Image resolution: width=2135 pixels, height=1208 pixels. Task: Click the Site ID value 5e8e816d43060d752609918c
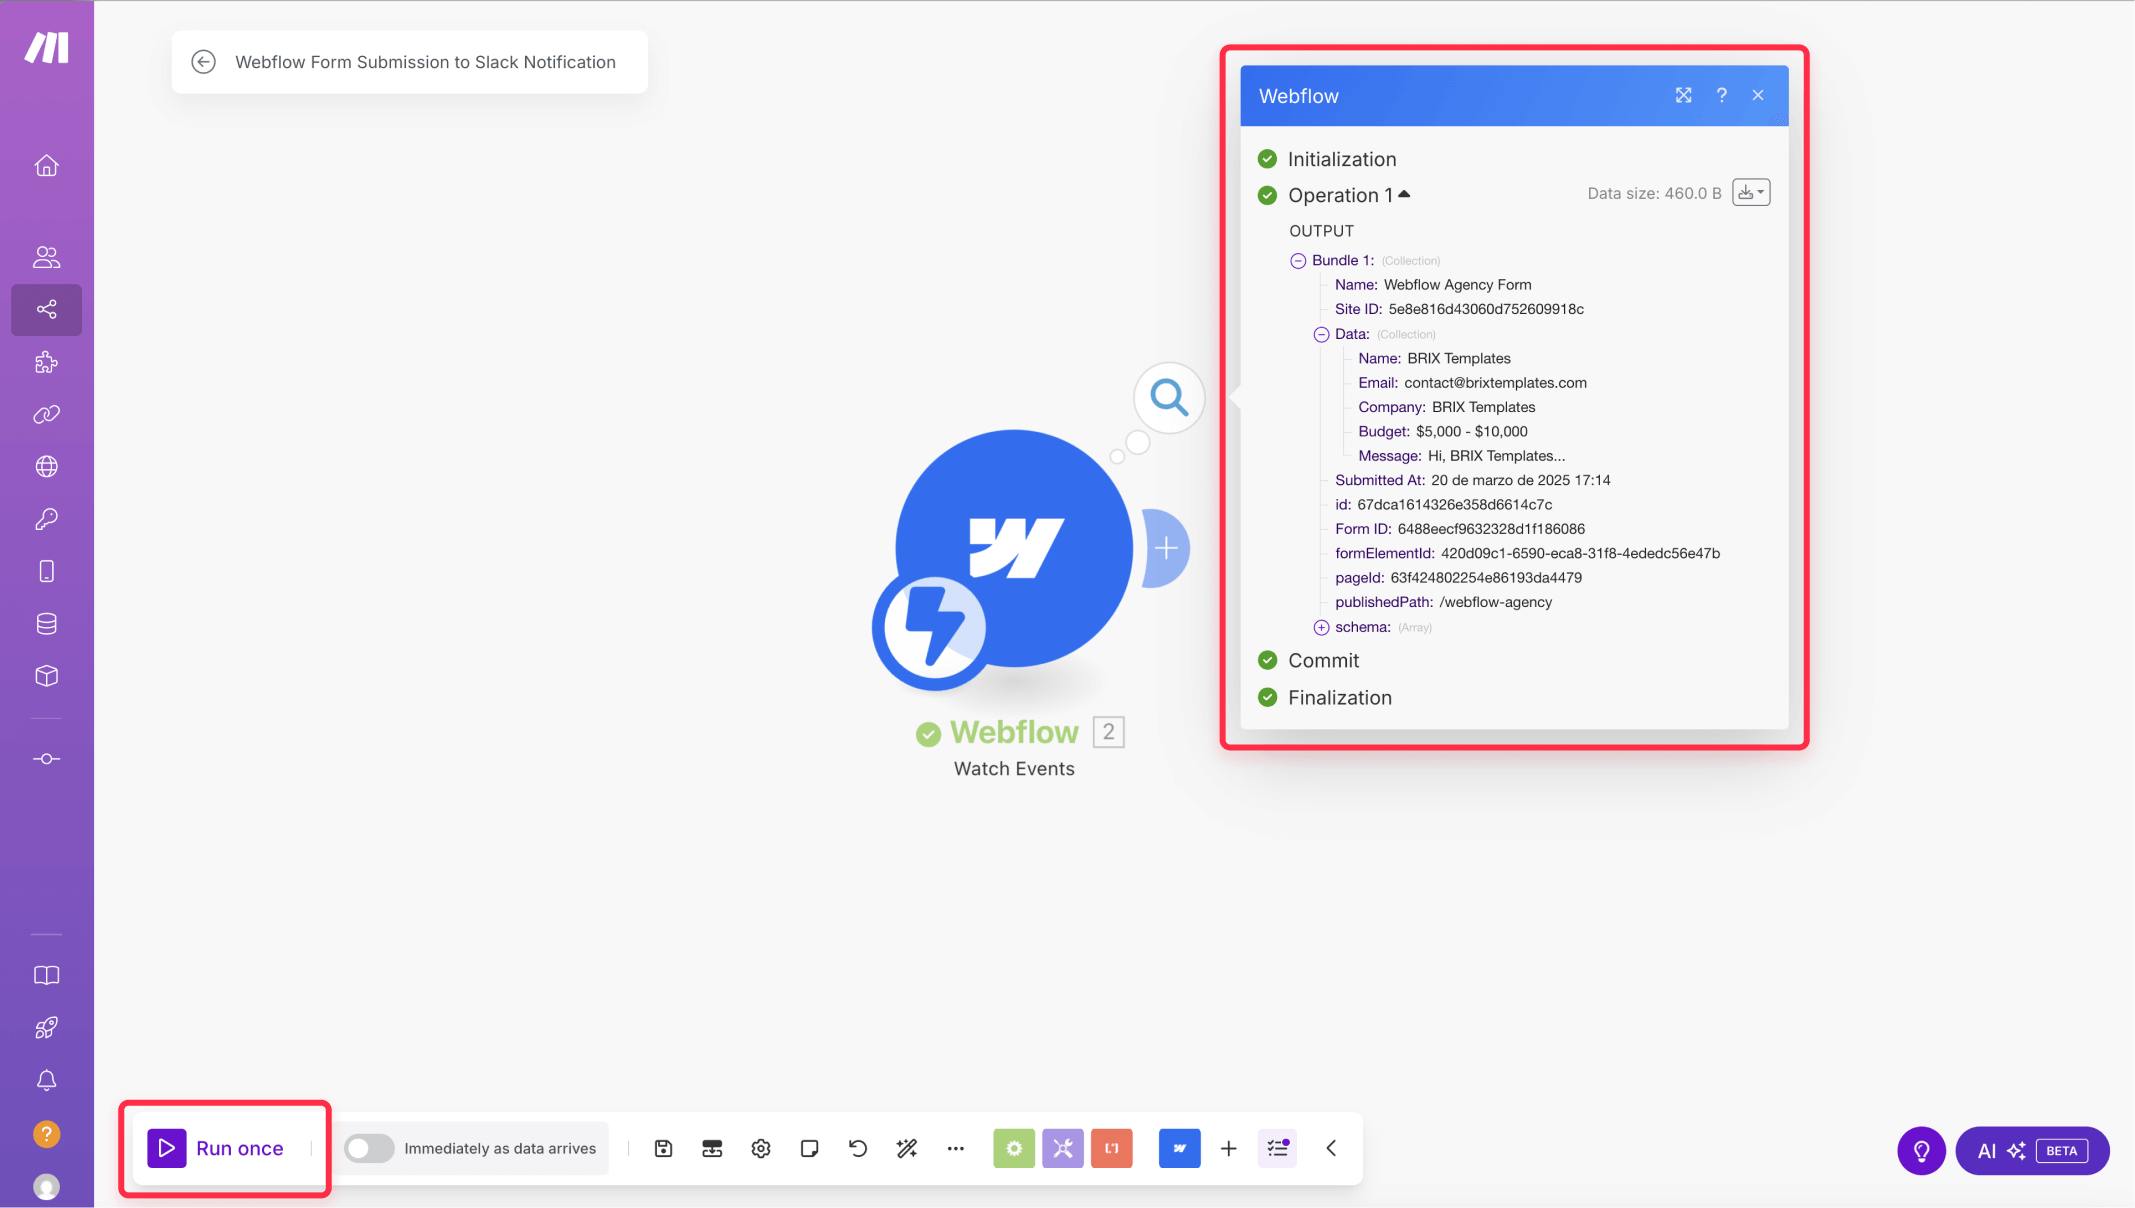pyautogui.click(x=1485, y=309)
